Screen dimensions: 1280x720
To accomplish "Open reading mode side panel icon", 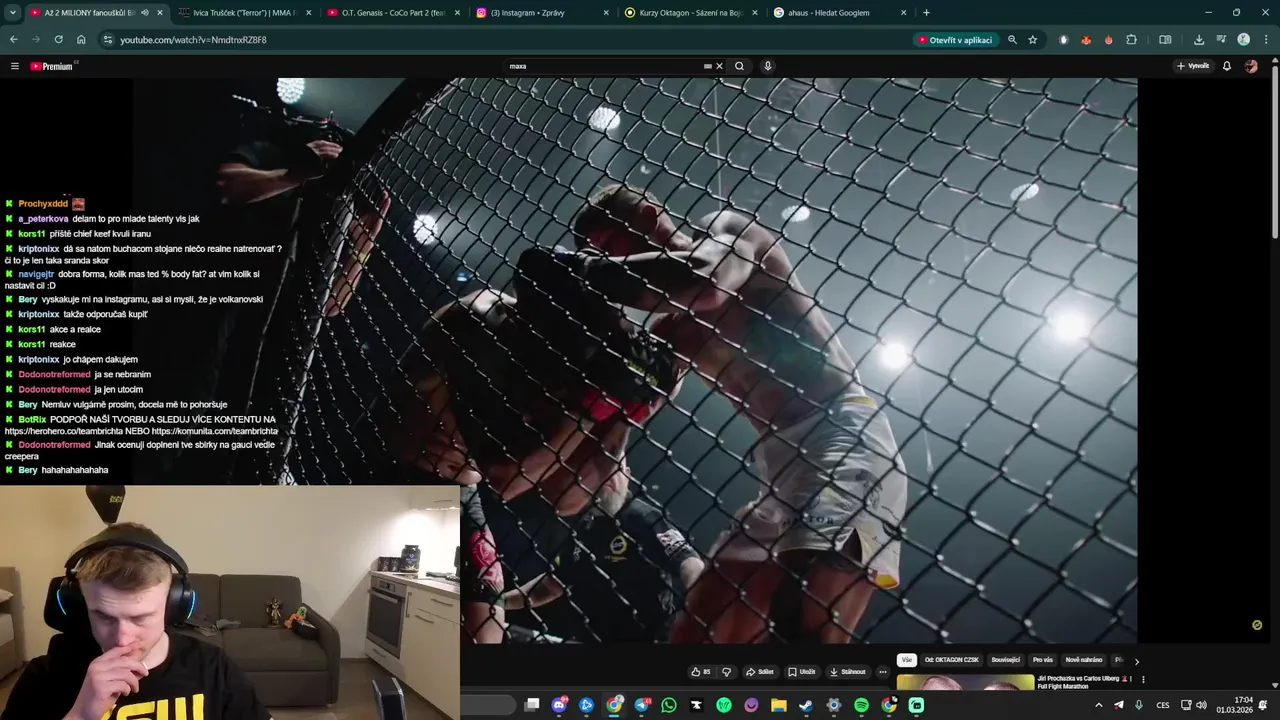I will (1165, 40).
